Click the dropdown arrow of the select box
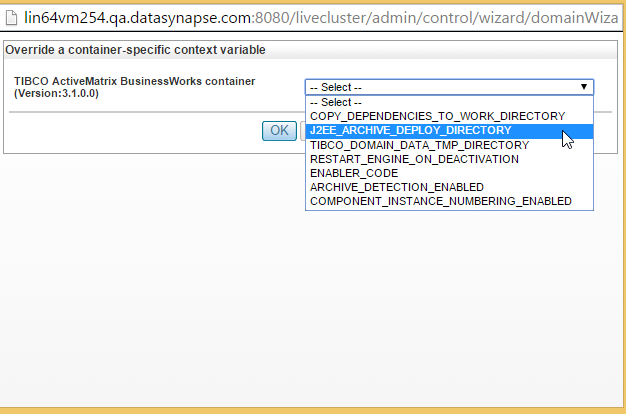The image size is (626, 414). coord(584,87)
